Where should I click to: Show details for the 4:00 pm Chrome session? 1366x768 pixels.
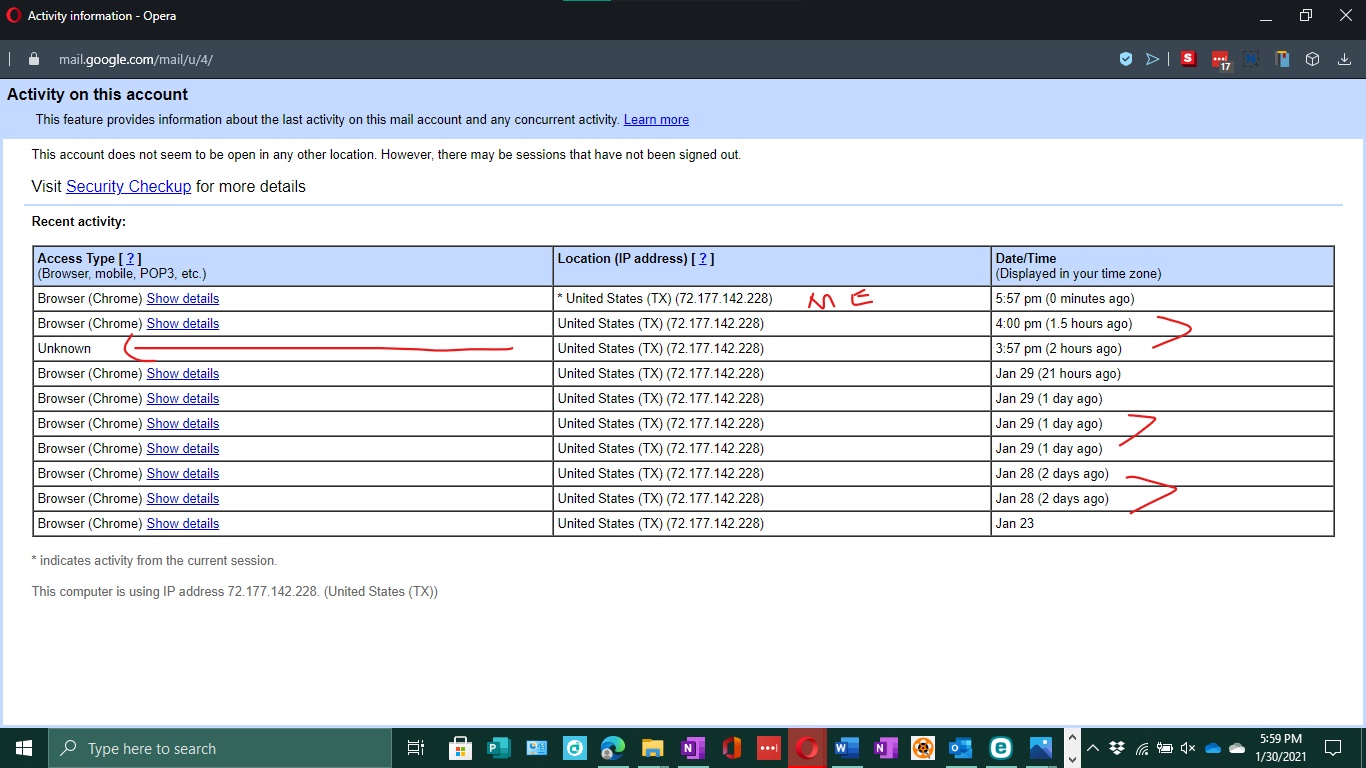(x=182, y=323)
